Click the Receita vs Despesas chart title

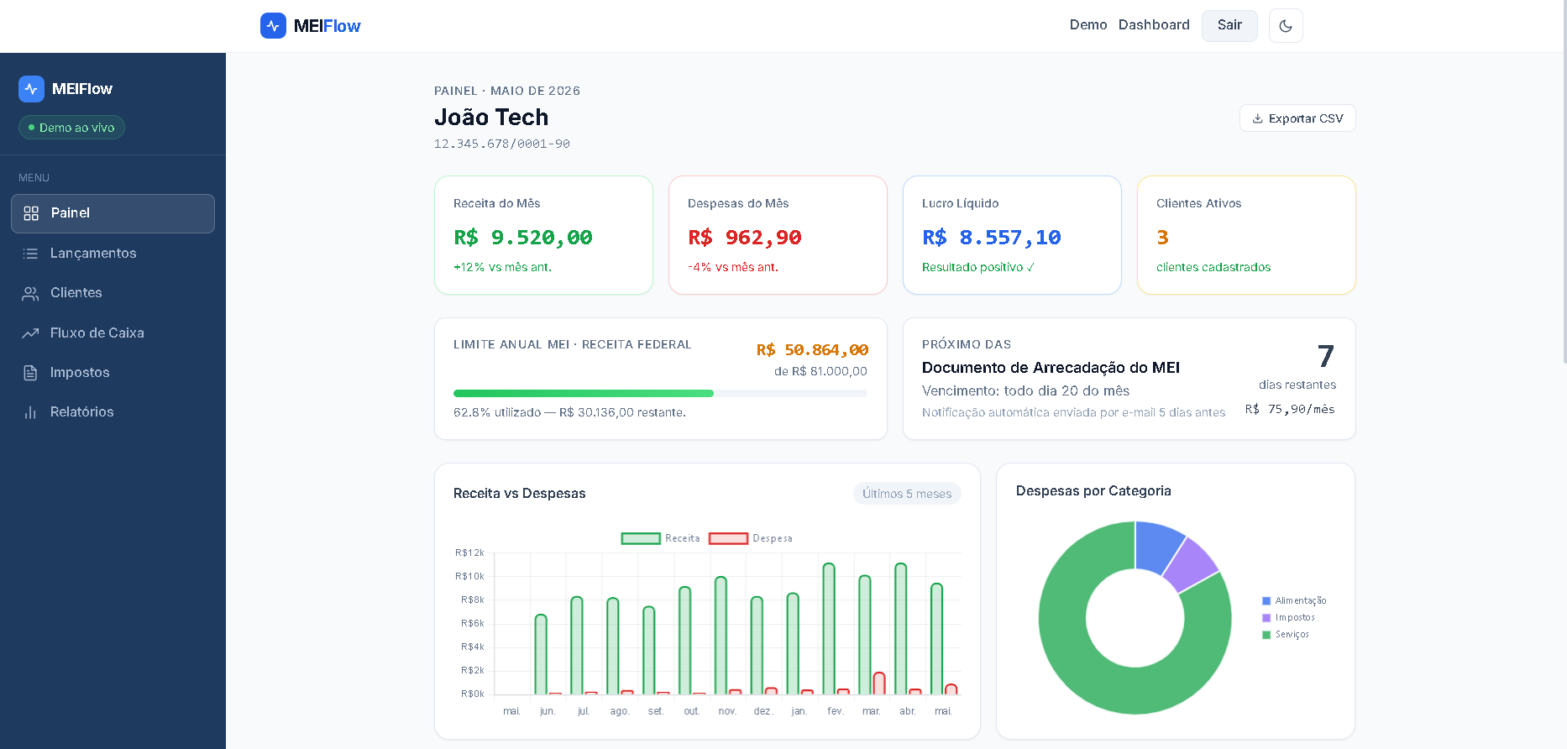point(519,494)
